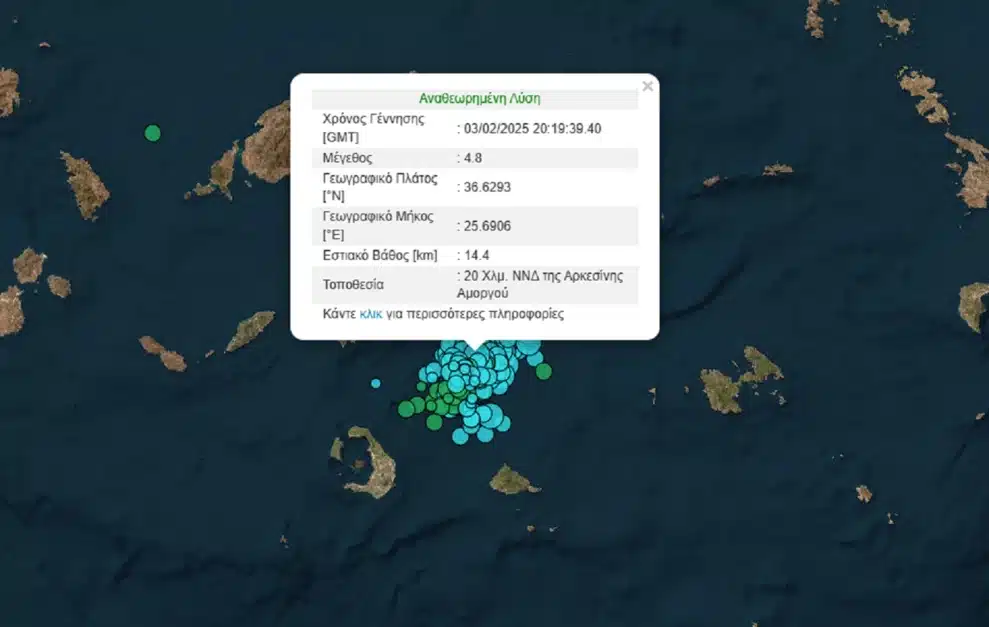Select the isolated green marker near Paros
Image resolution: width=989 pixels, height=627 pixels.
point(152,132)
